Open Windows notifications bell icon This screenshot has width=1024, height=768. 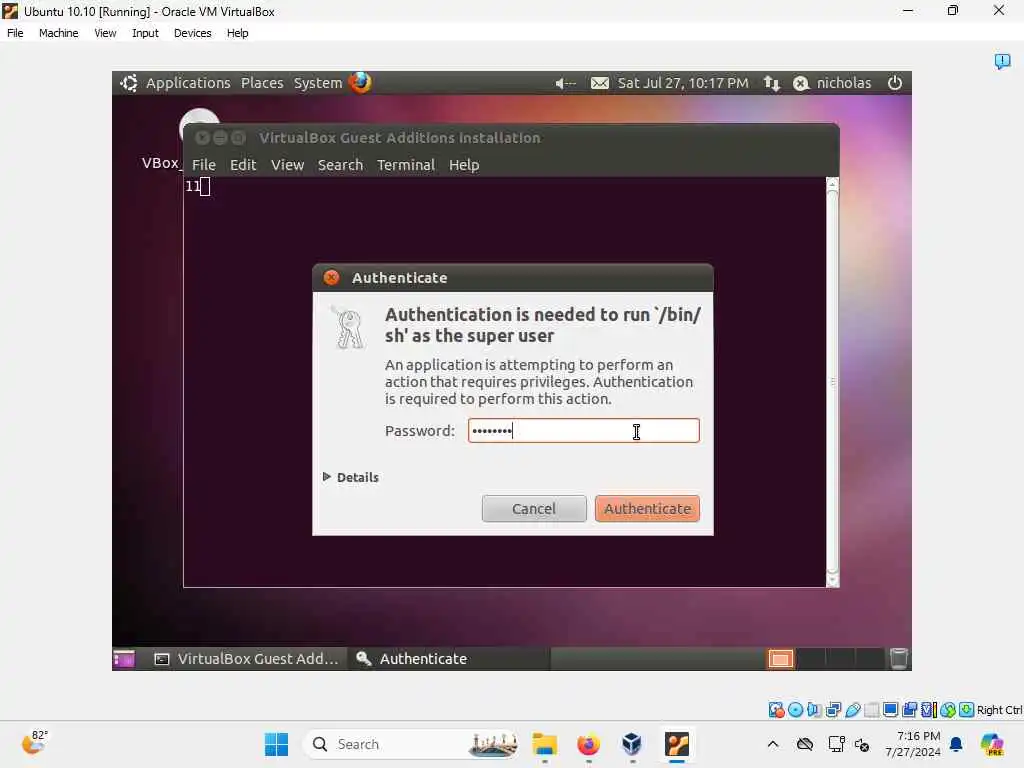[x=956, y=744]
